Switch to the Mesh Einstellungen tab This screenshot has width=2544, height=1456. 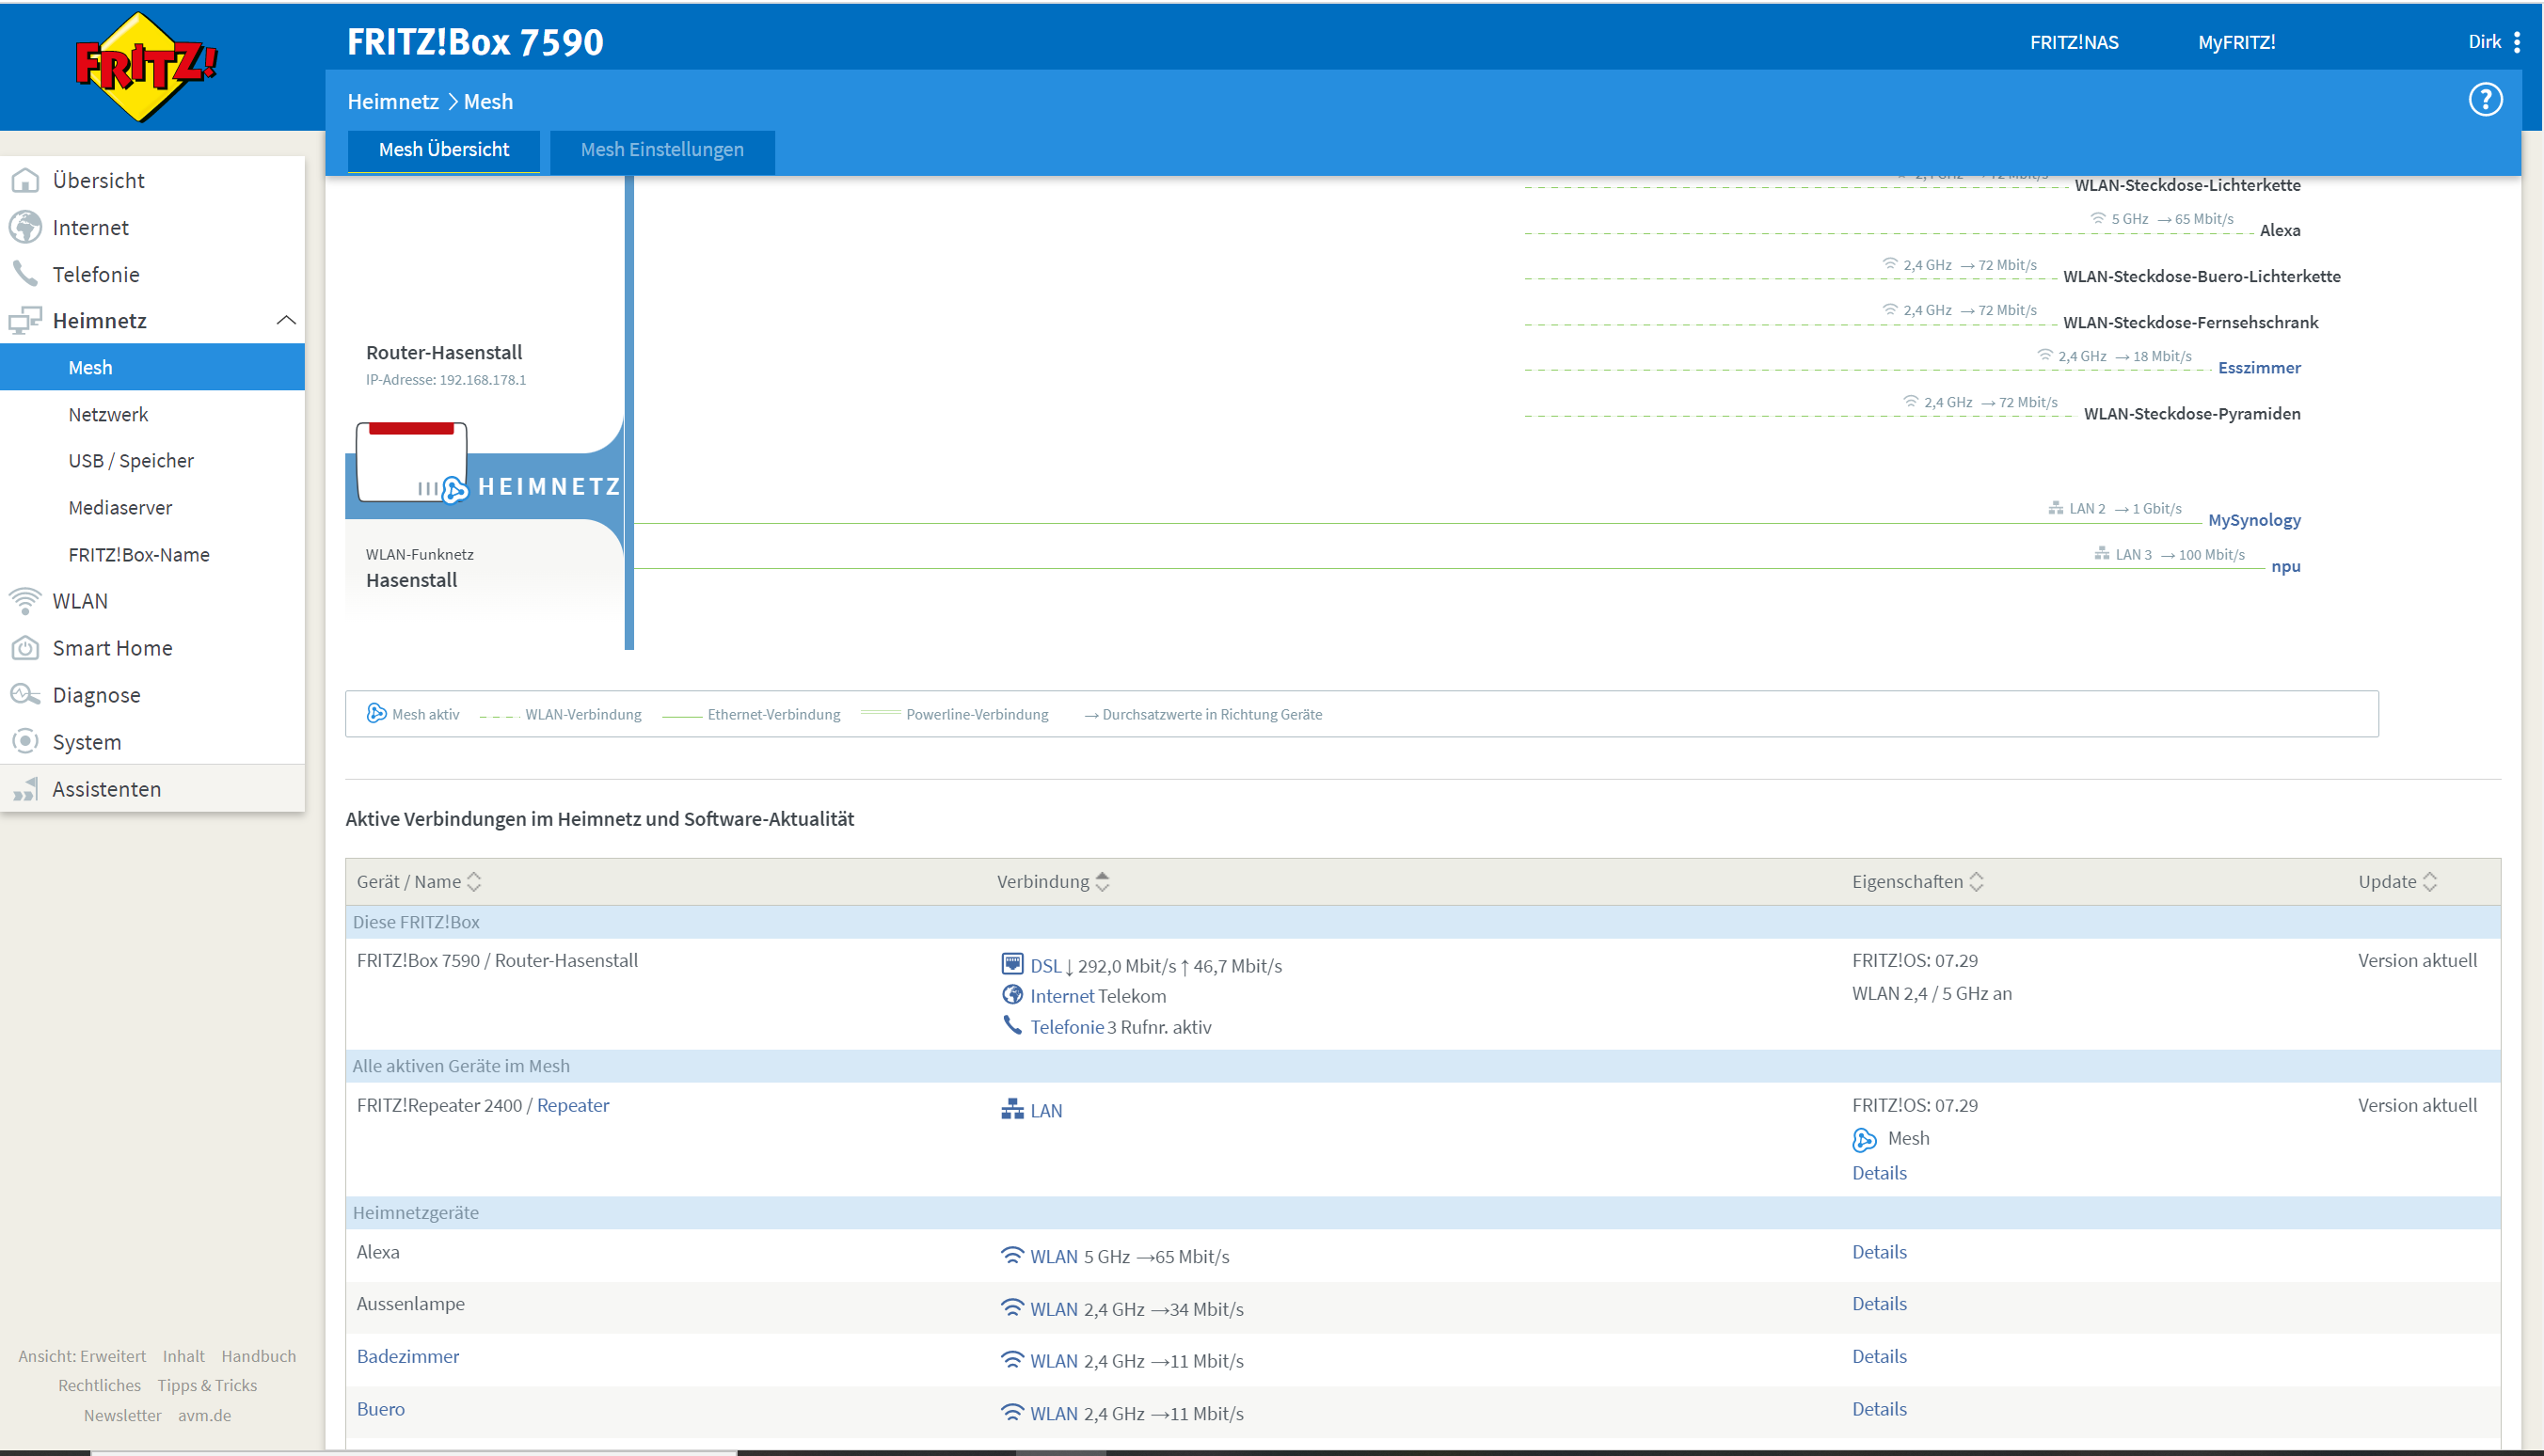click(661, 150)
